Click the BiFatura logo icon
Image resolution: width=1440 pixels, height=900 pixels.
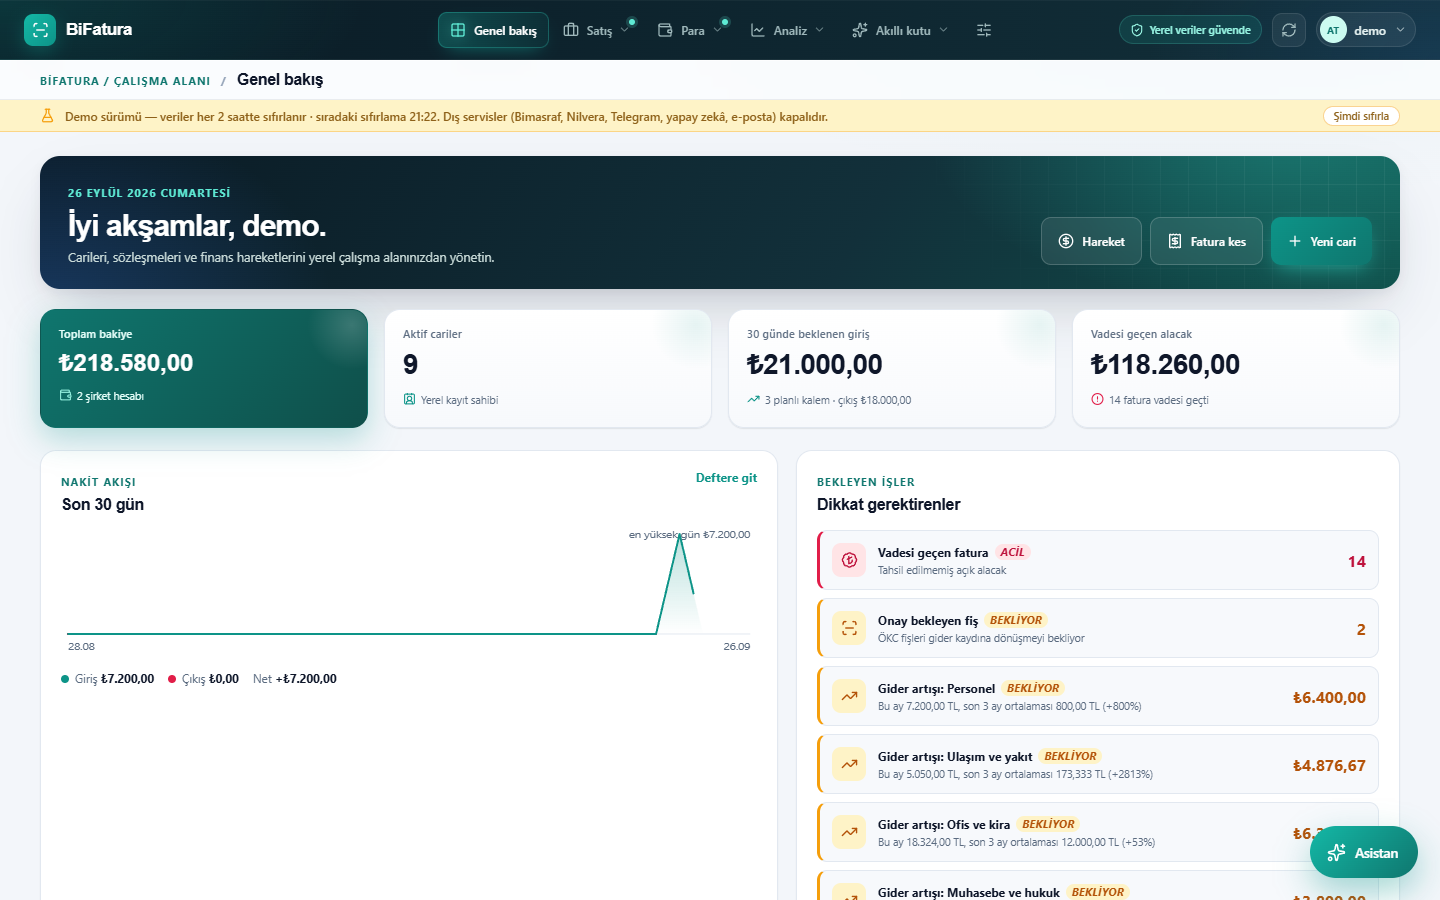[x=40, y=30]
